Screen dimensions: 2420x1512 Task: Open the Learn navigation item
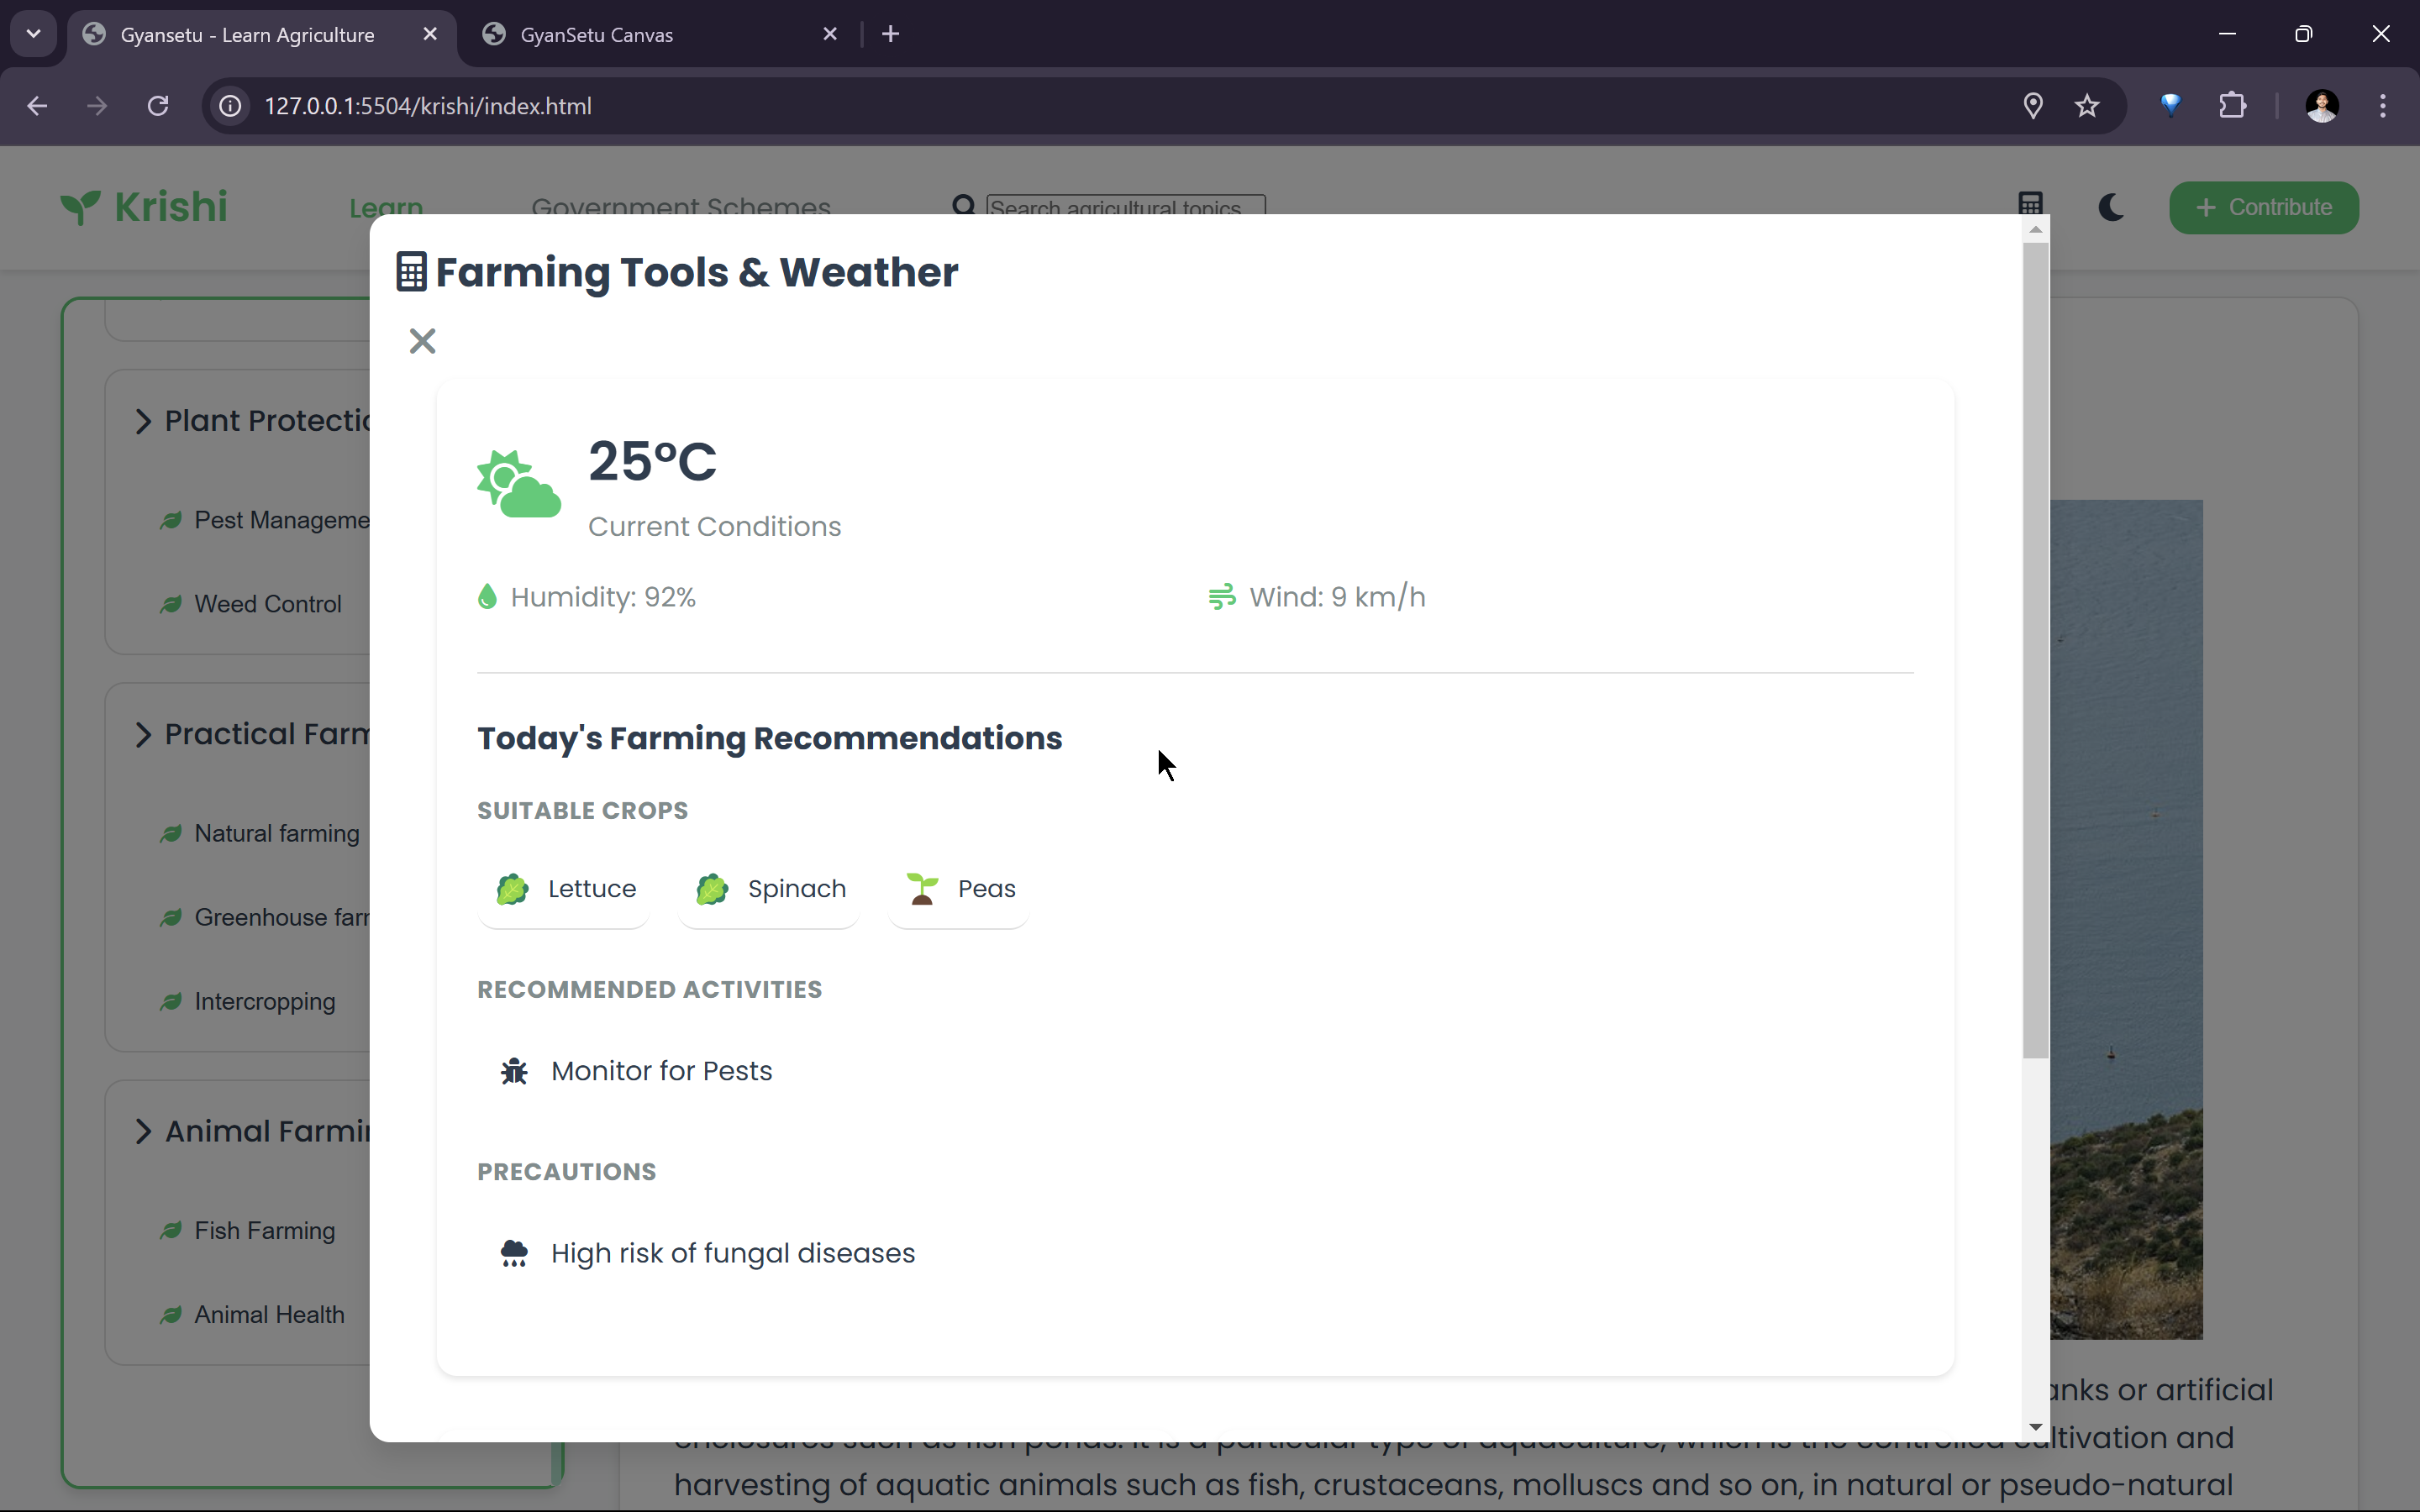[x=386, y=207]
